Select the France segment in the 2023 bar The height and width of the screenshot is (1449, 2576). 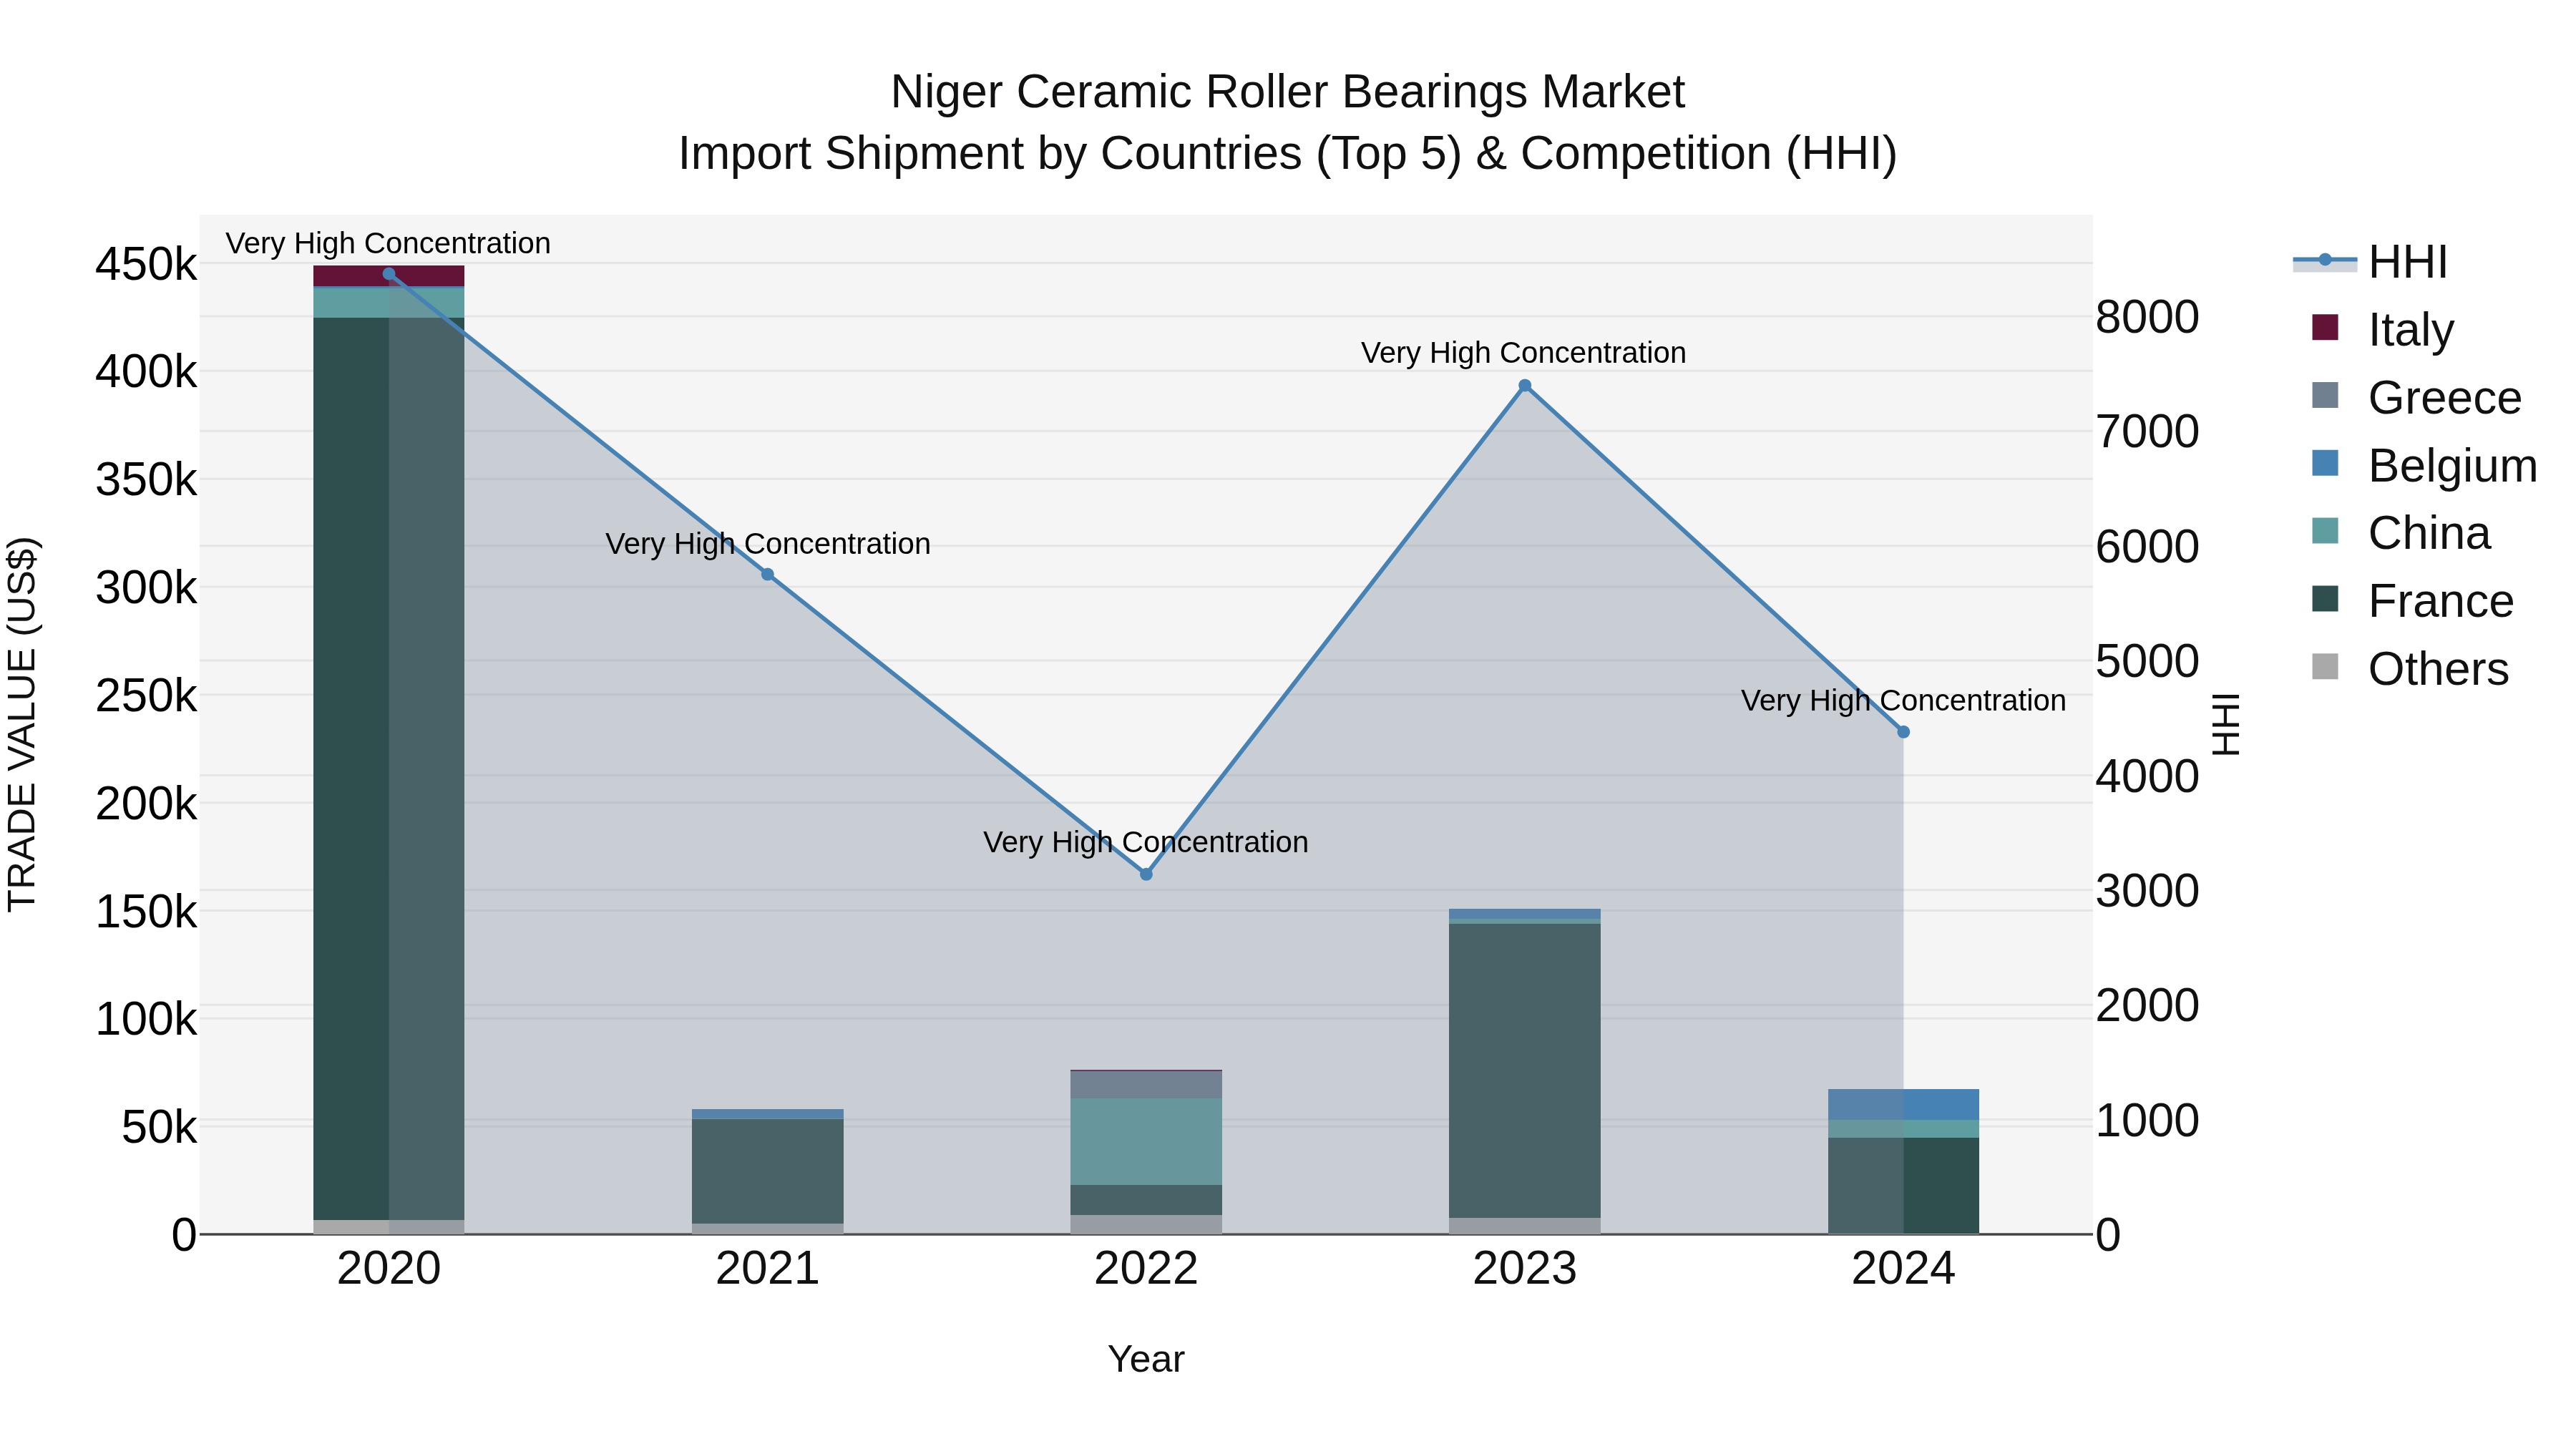(1525, 1071)
